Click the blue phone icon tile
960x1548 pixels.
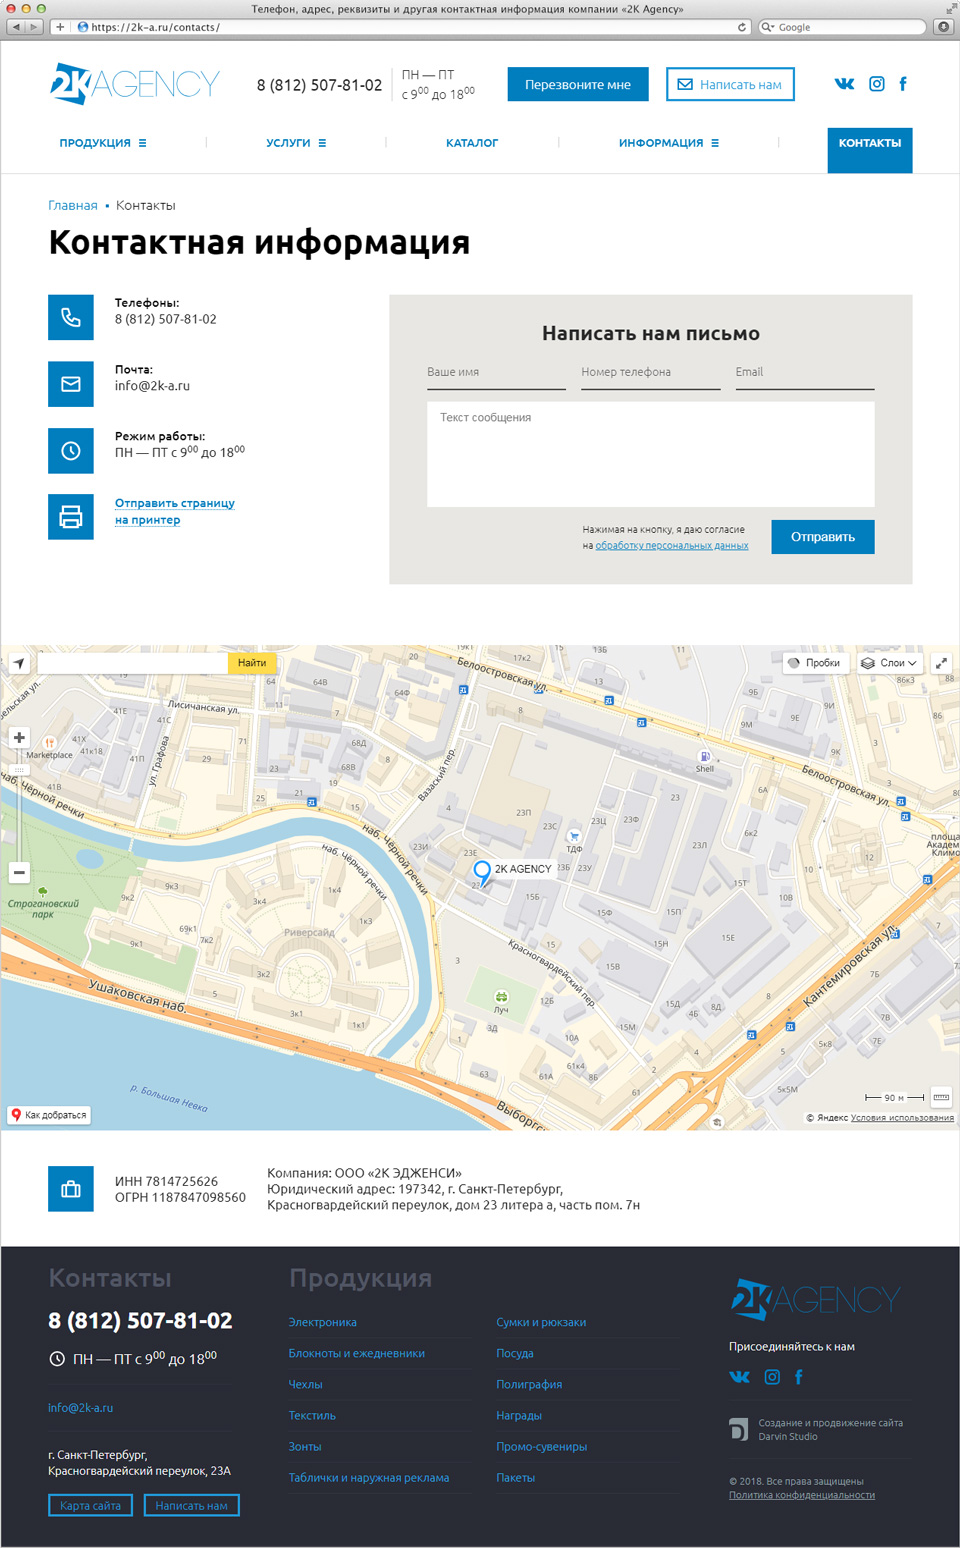71,318
